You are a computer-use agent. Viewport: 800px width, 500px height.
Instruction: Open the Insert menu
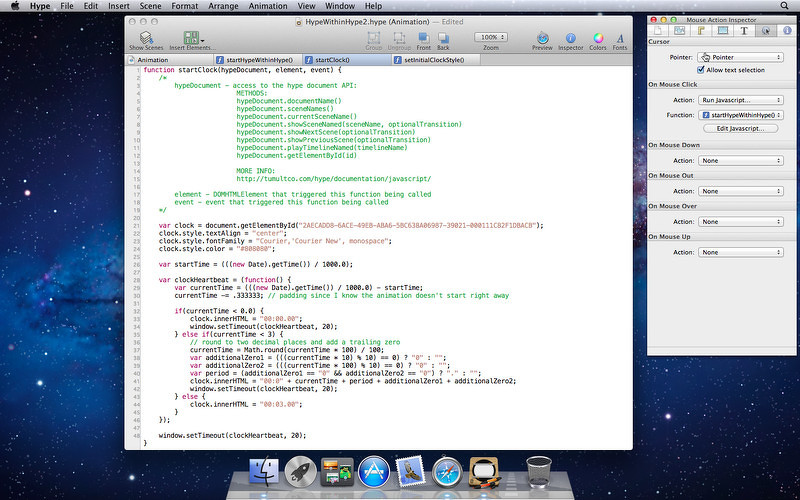118,6
